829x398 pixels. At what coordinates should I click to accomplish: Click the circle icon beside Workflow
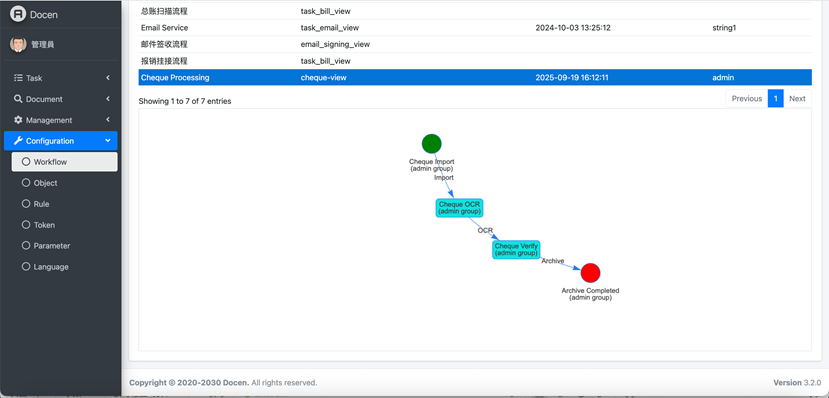(x=26, y=162)
